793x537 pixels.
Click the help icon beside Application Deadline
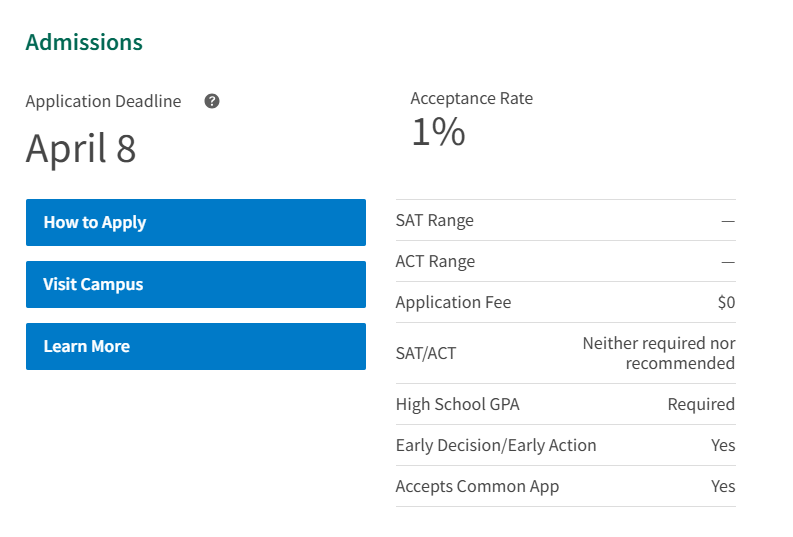point(212,101)
